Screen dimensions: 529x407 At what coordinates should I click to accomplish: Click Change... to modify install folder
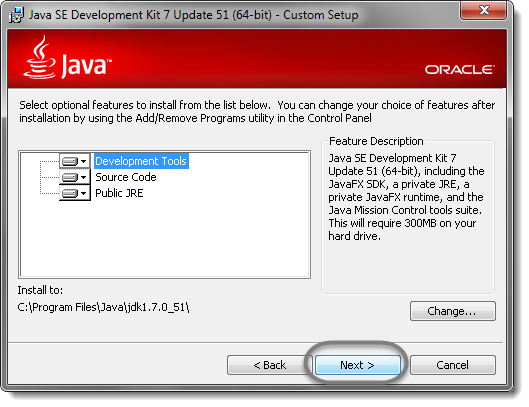[x=452, y=311]
